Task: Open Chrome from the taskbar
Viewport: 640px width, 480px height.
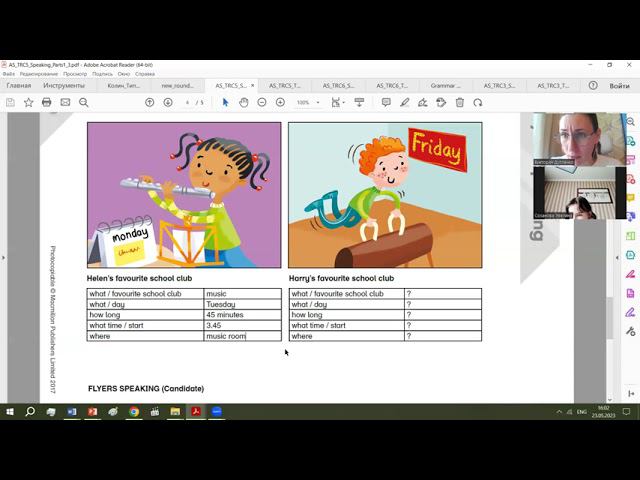Action: [134, 412]
